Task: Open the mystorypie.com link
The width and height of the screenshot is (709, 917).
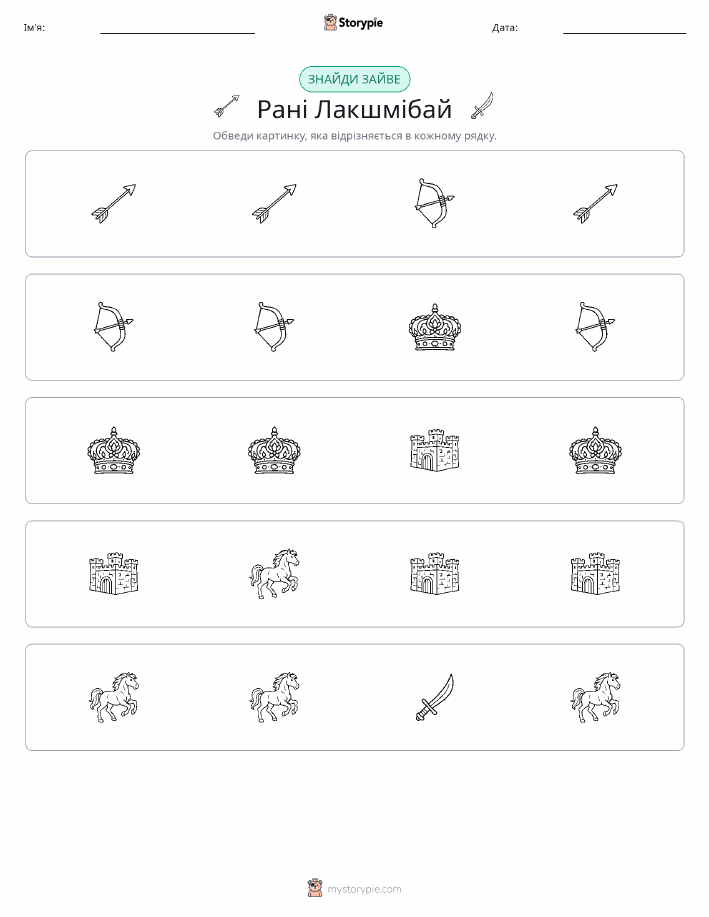Action: [364, 889]
